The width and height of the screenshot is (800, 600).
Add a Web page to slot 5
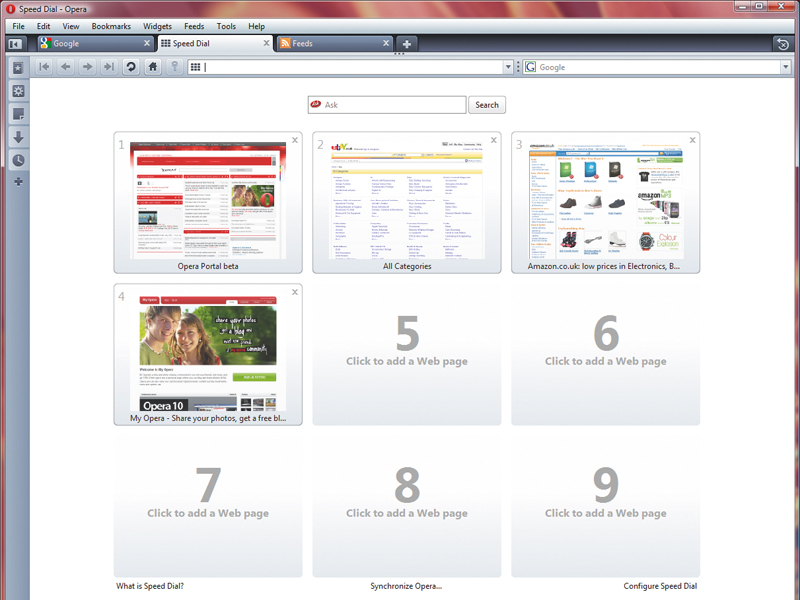[x=407, y=355]
